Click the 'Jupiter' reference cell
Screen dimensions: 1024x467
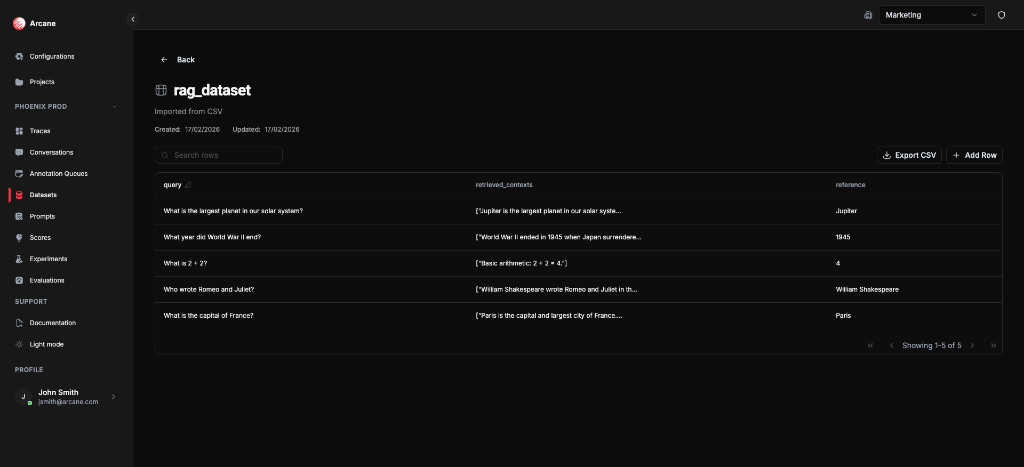846,211
